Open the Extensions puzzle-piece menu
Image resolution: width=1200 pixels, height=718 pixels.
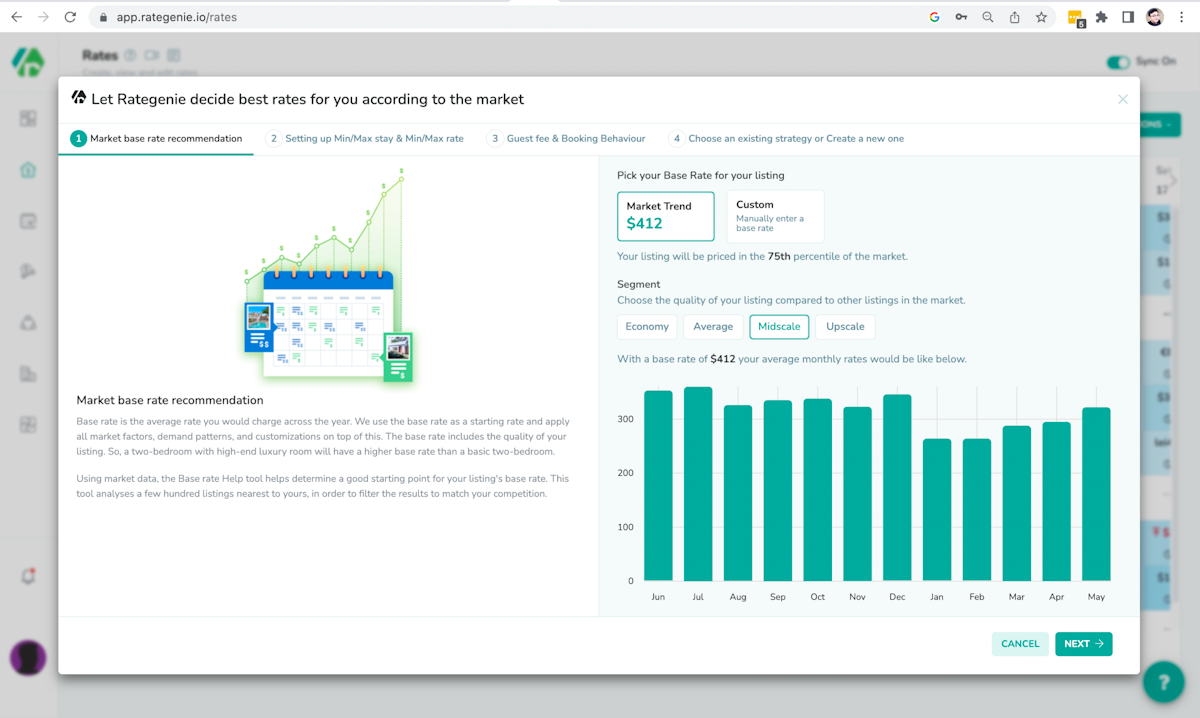tap(1102, 17)
